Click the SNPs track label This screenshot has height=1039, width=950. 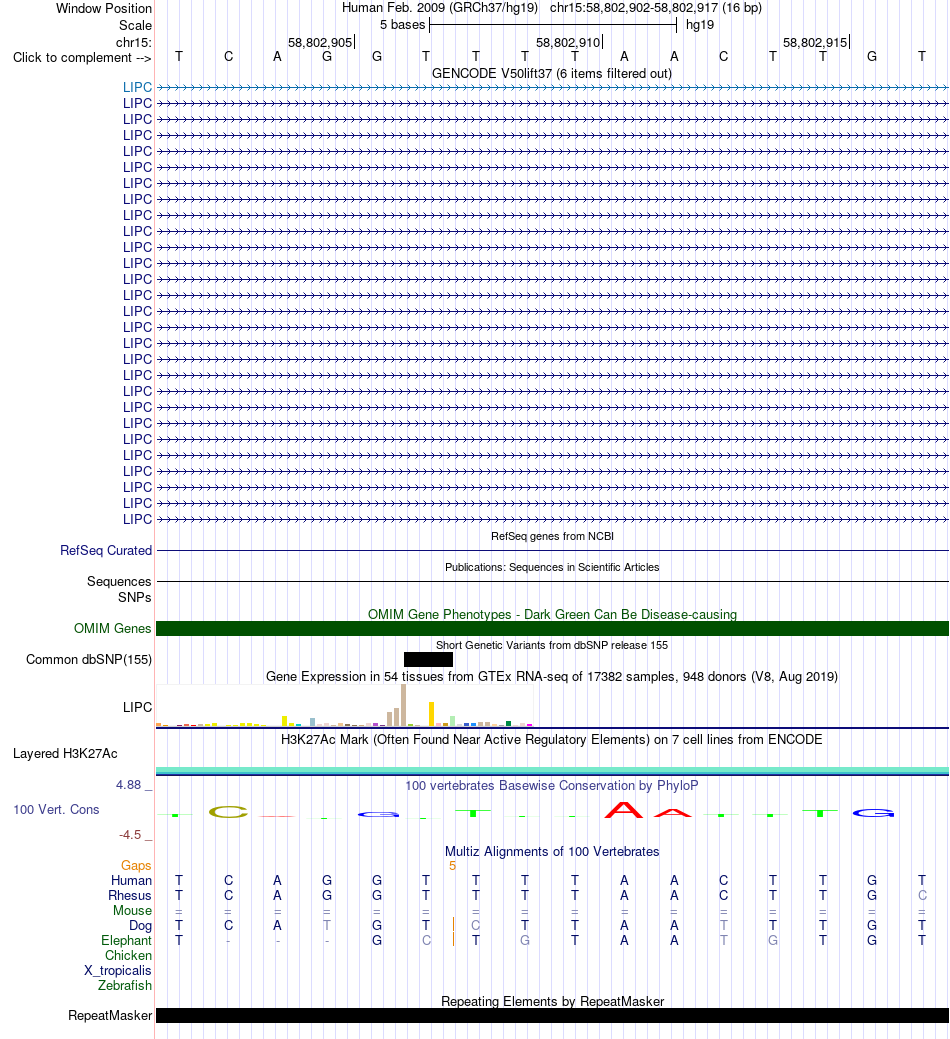(x=134, y=597)
